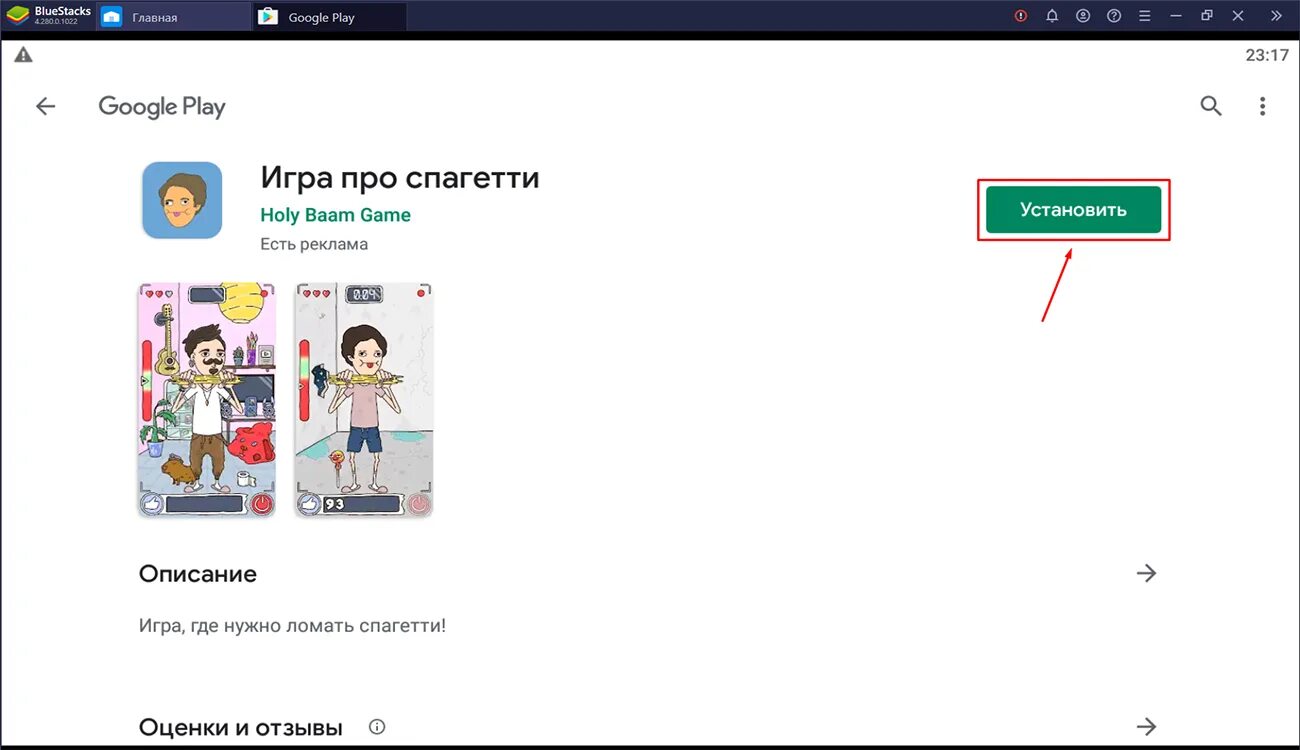Click description text Игра, где нужно ломать спагетти!
The height and width of the screenshot is (750, 1300).
292,626
